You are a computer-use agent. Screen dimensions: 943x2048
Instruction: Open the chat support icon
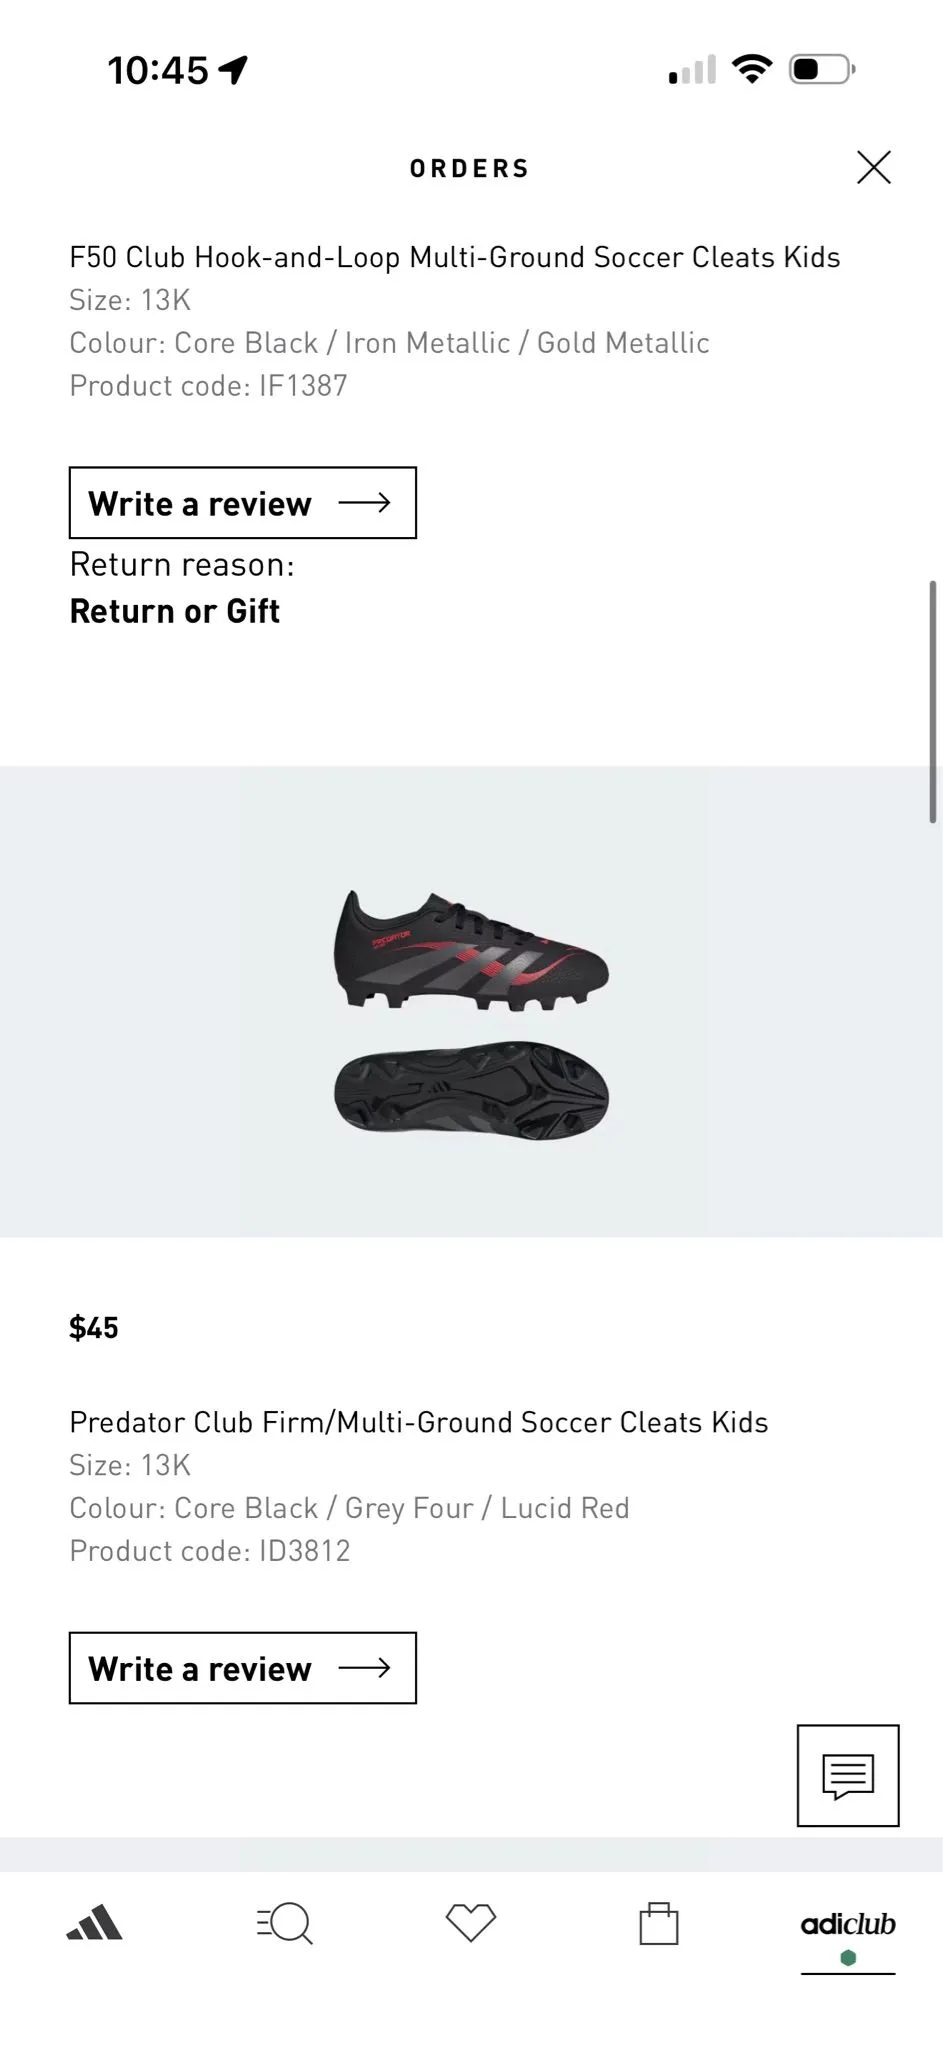click(848, 1775)
